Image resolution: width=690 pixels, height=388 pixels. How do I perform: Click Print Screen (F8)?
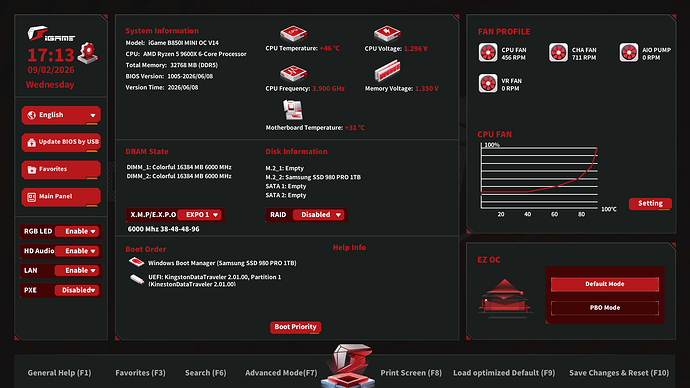pyautogui.click(x=411, y=373)
